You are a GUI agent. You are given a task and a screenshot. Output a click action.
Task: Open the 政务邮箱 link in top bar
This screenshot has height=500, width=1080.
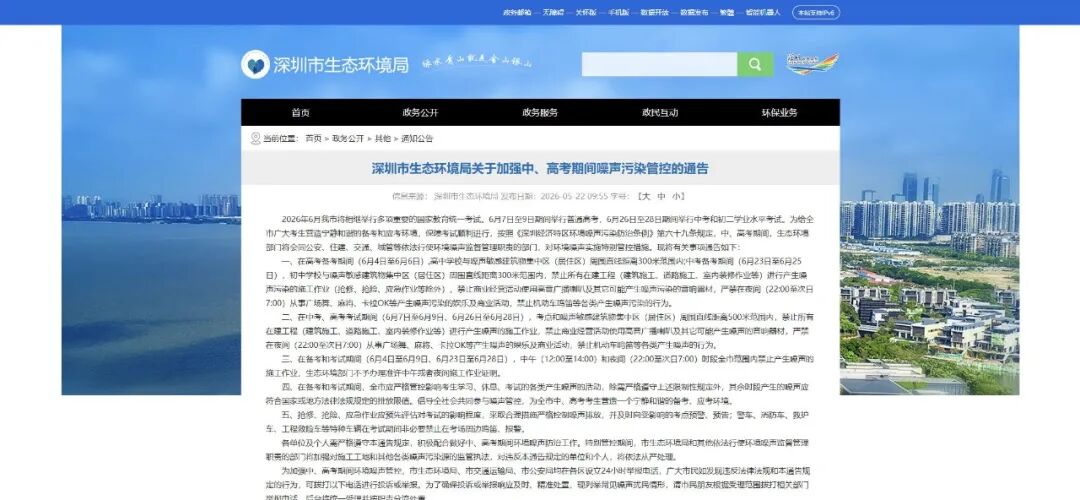(x=517, y=12)
